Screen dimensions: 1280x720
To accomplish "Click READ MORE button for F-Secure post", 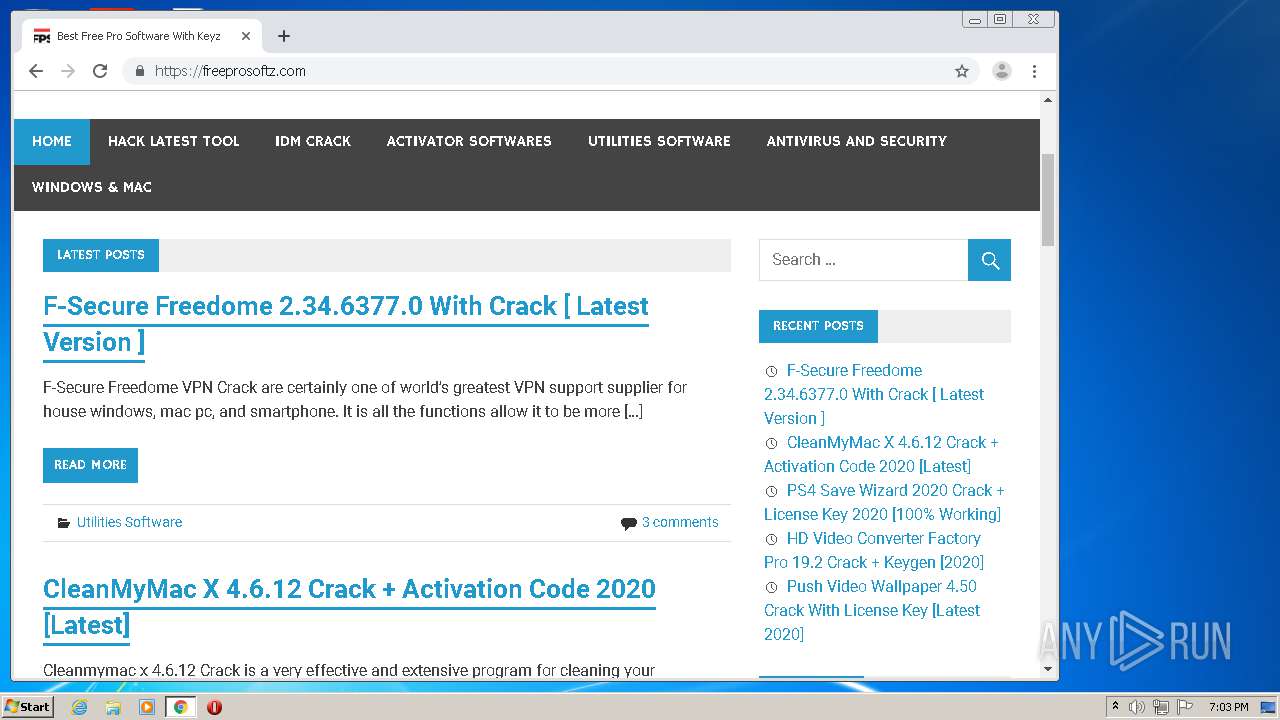I will [x=90, y=465].
